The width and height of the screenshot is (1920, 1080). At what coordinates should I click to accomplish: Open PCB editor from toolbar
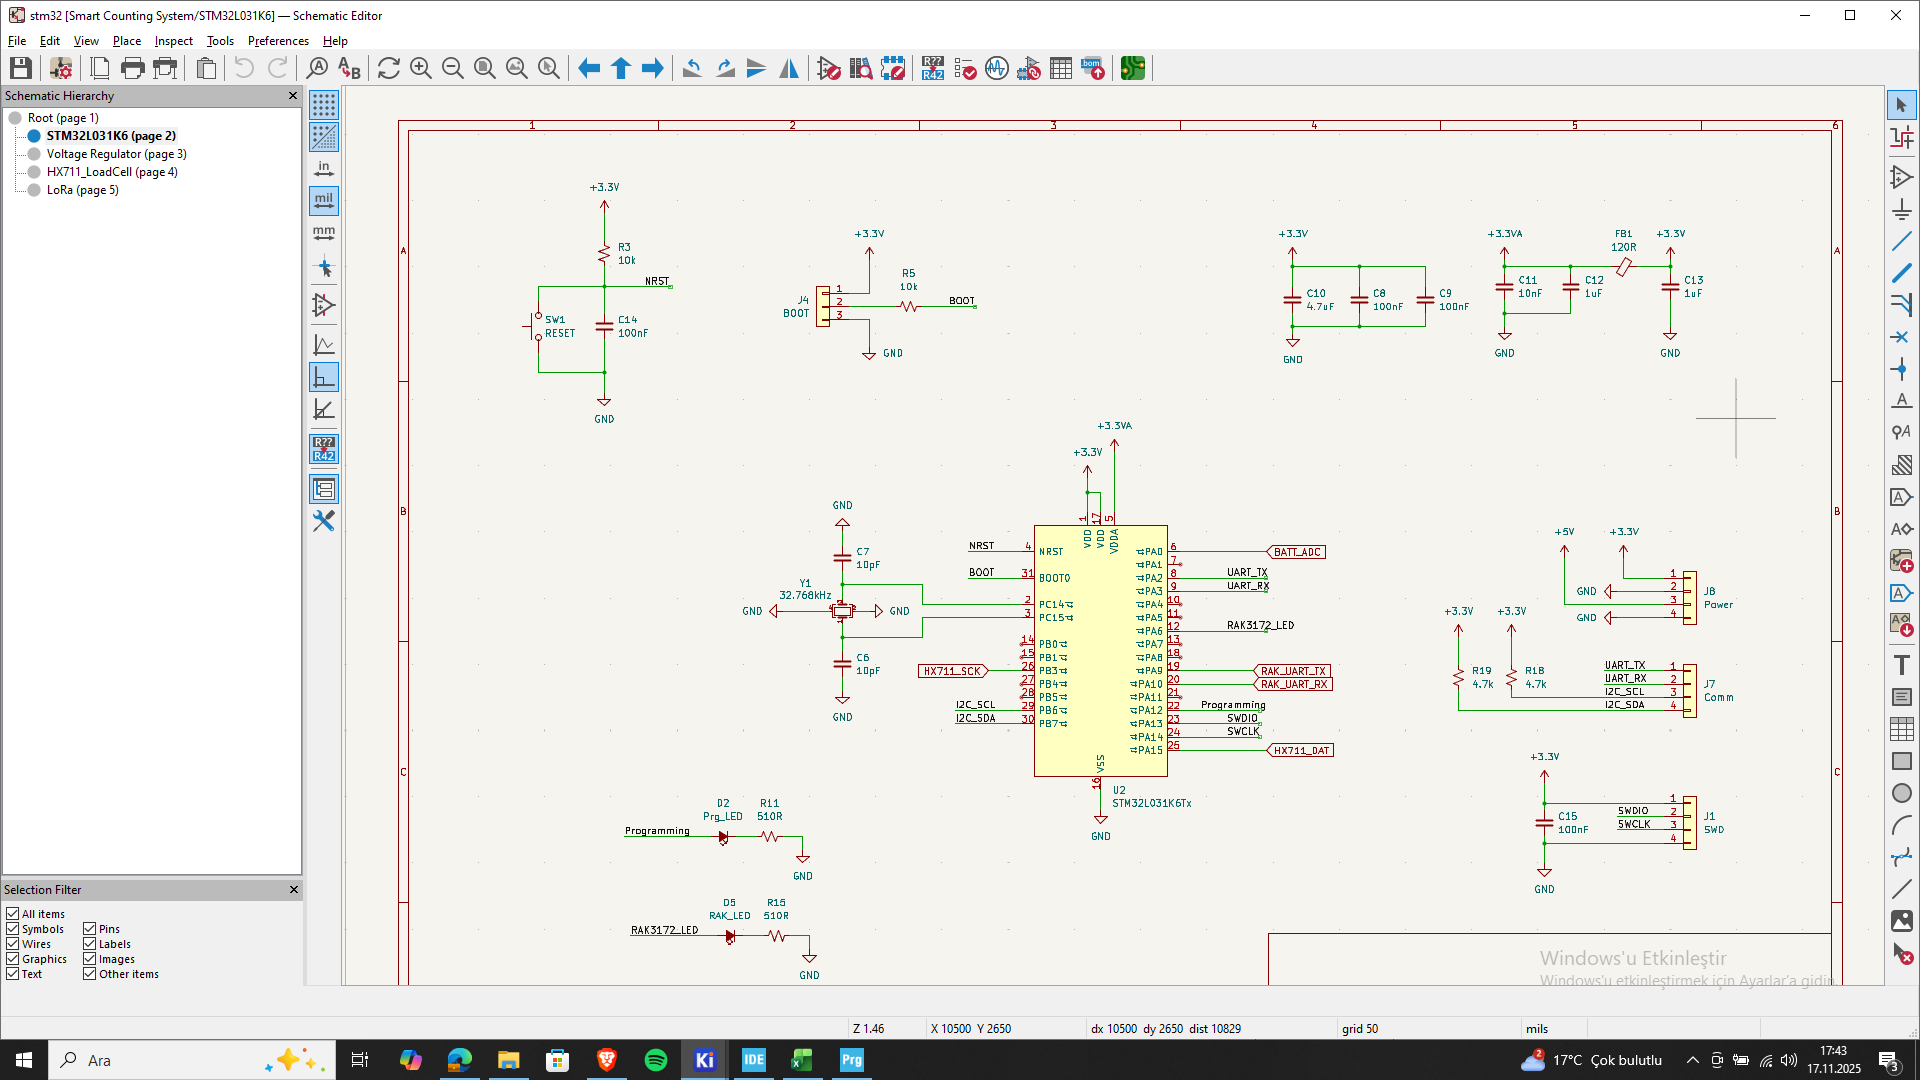[x=1133, y=68]
